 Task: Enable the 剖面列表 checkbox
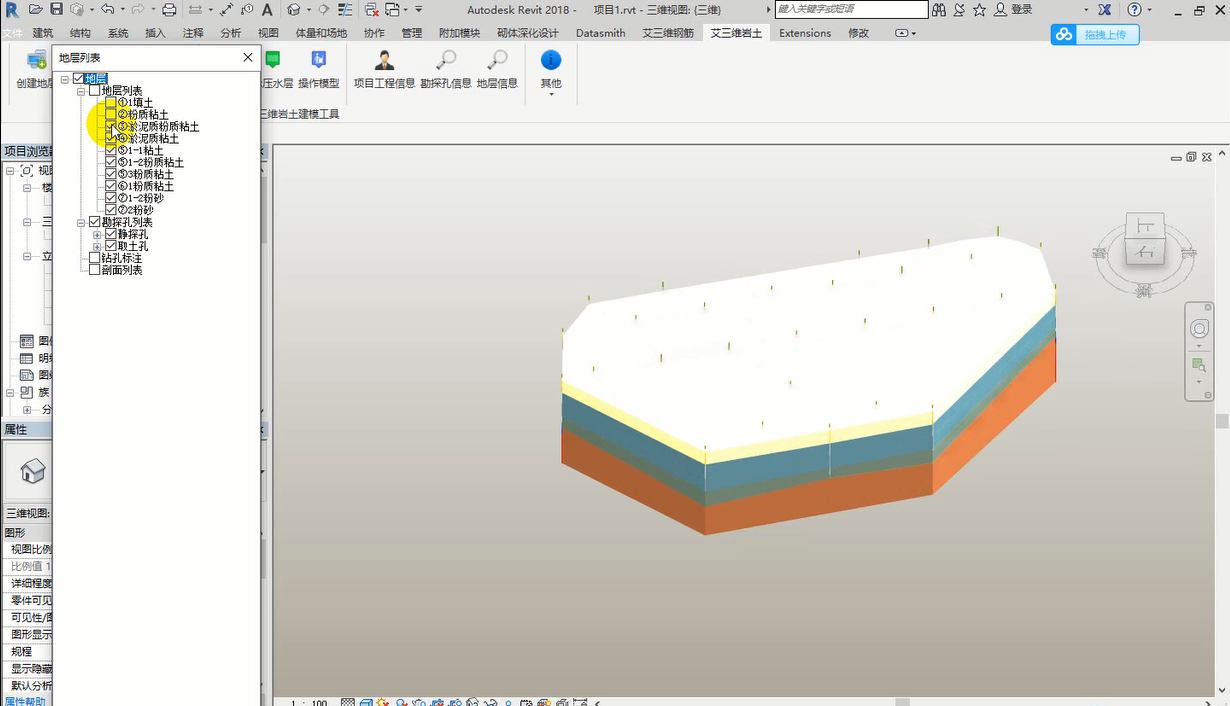pos(95,270)
